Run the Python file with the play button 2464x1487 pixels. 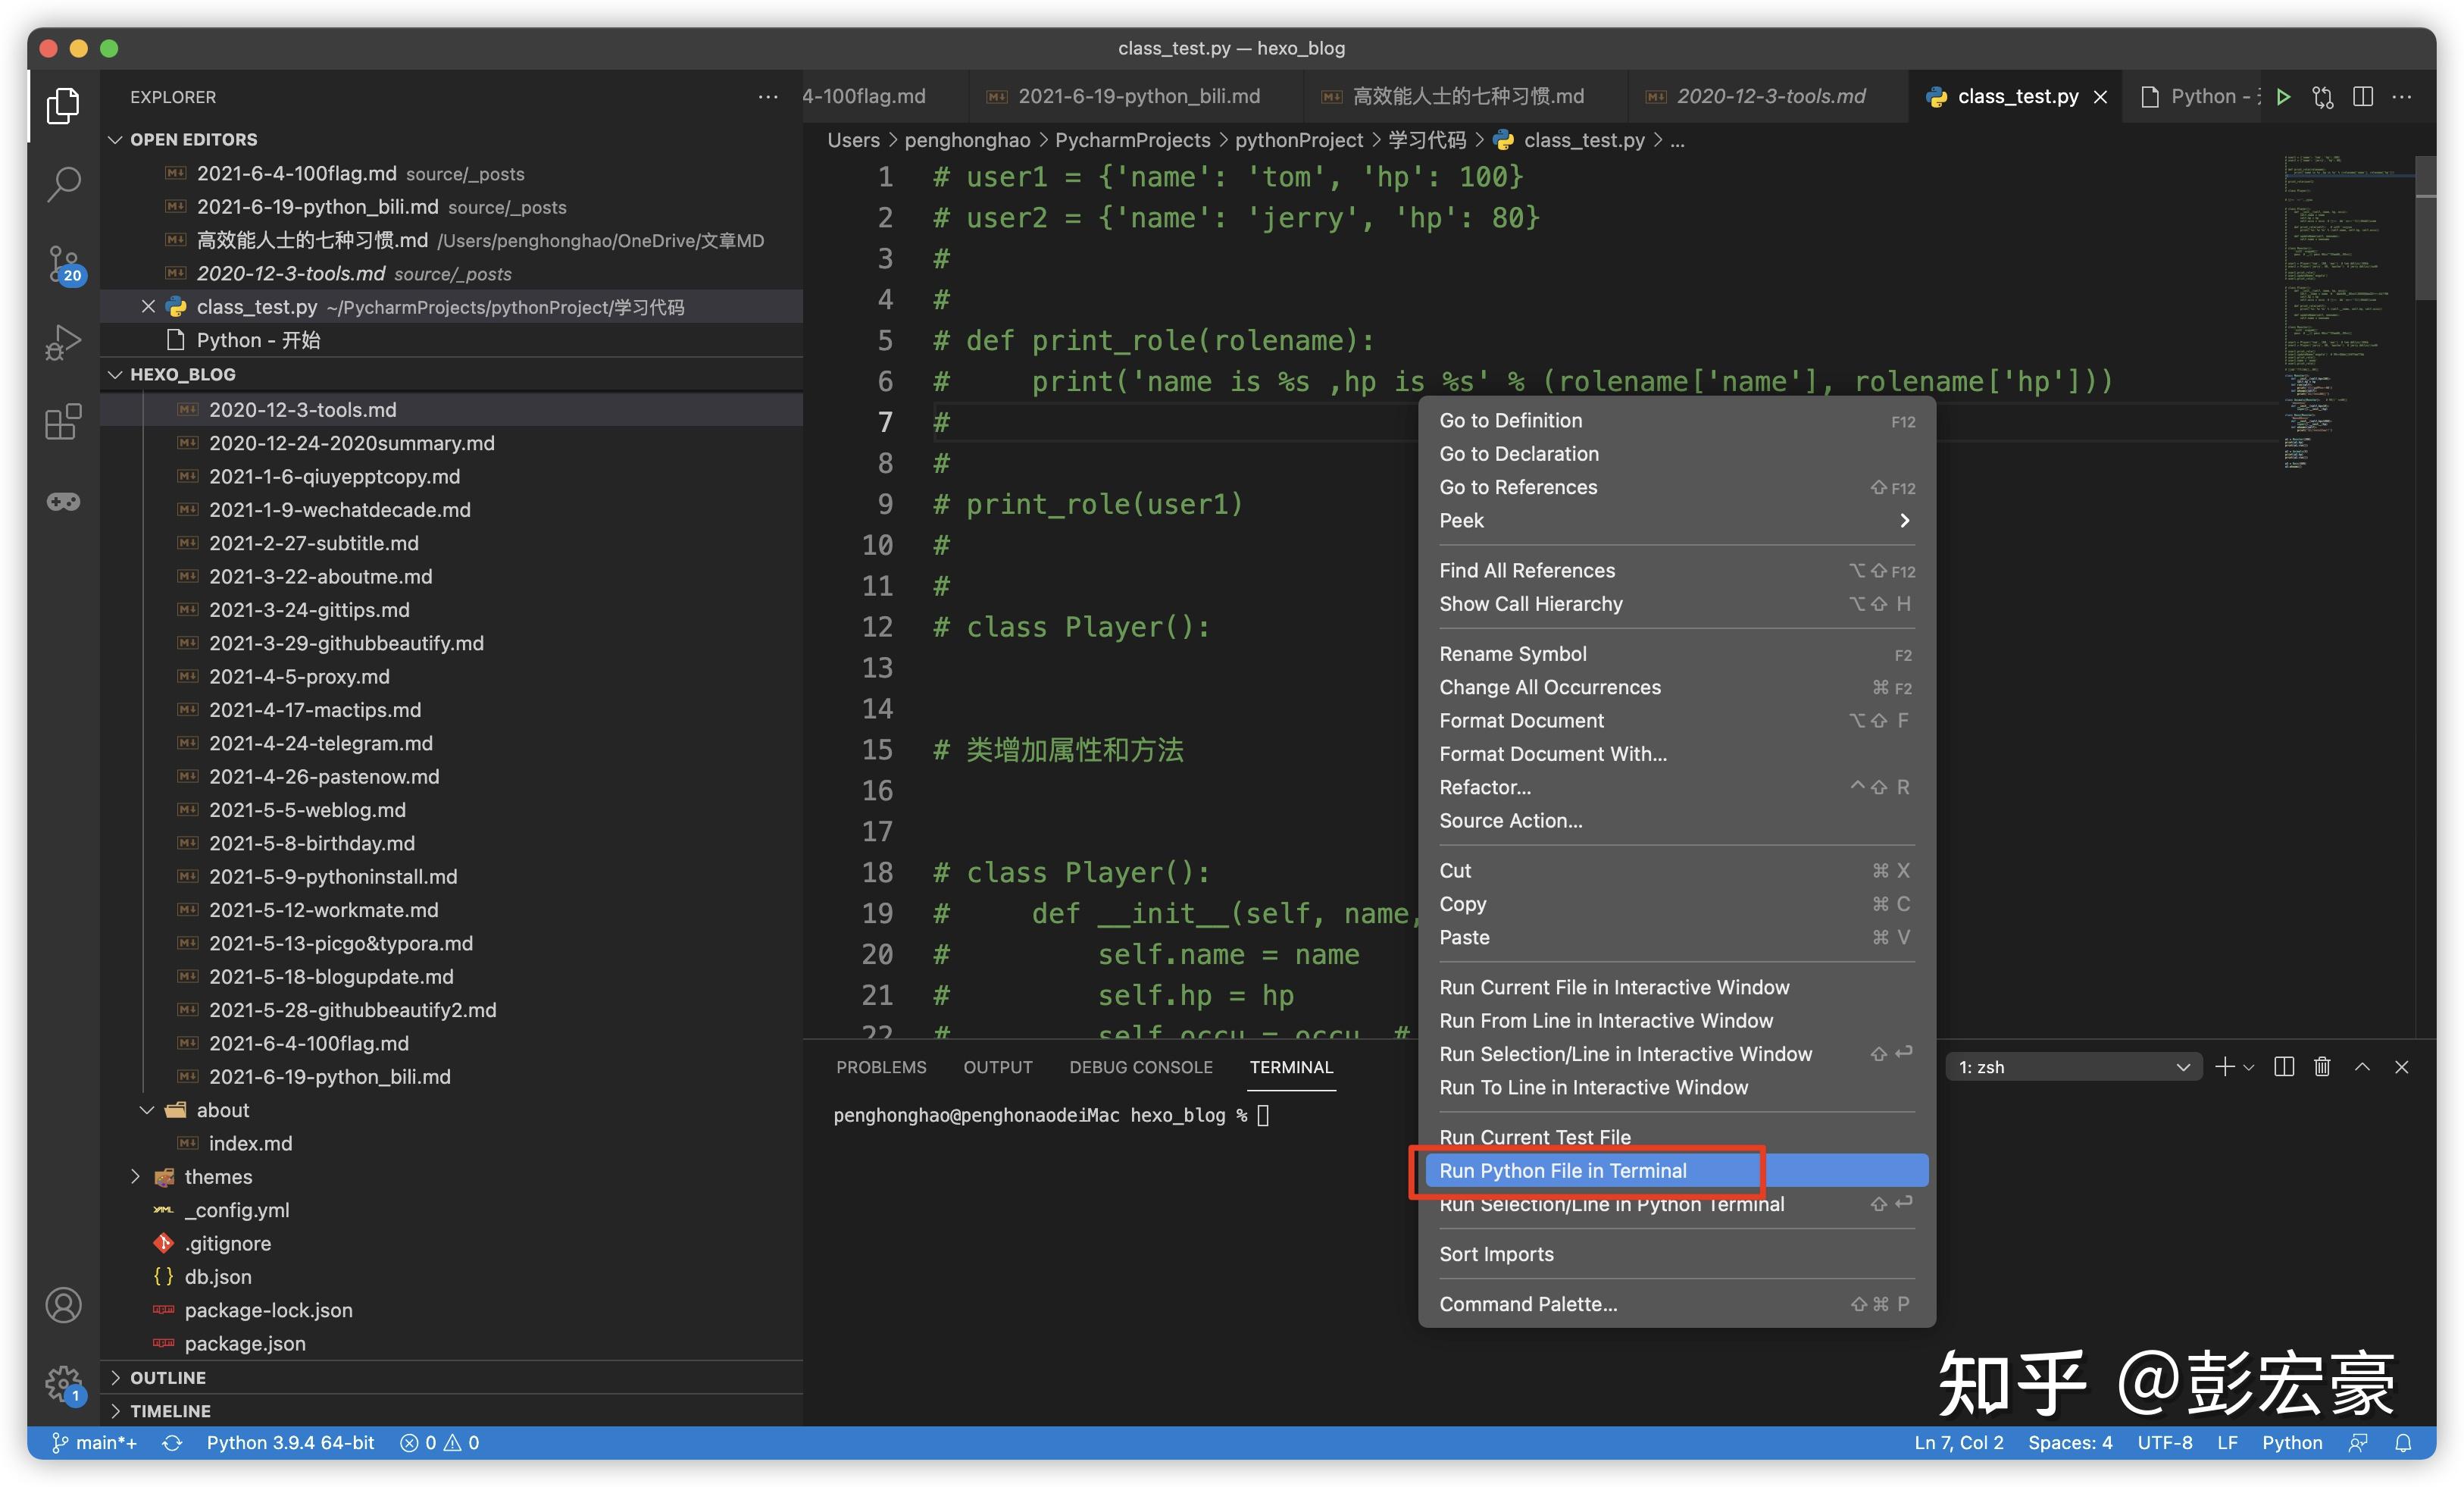click(x=2283, y=96)
